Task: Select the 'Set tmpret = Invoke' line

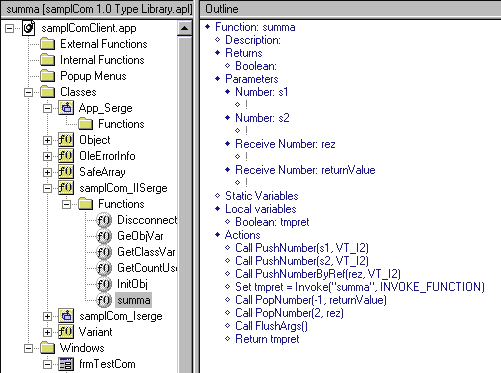Action: 360,287
